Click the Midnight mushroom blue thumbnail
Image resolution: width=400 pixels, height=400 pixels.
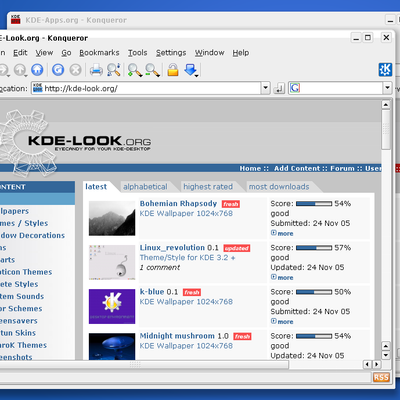pos(112,346)
